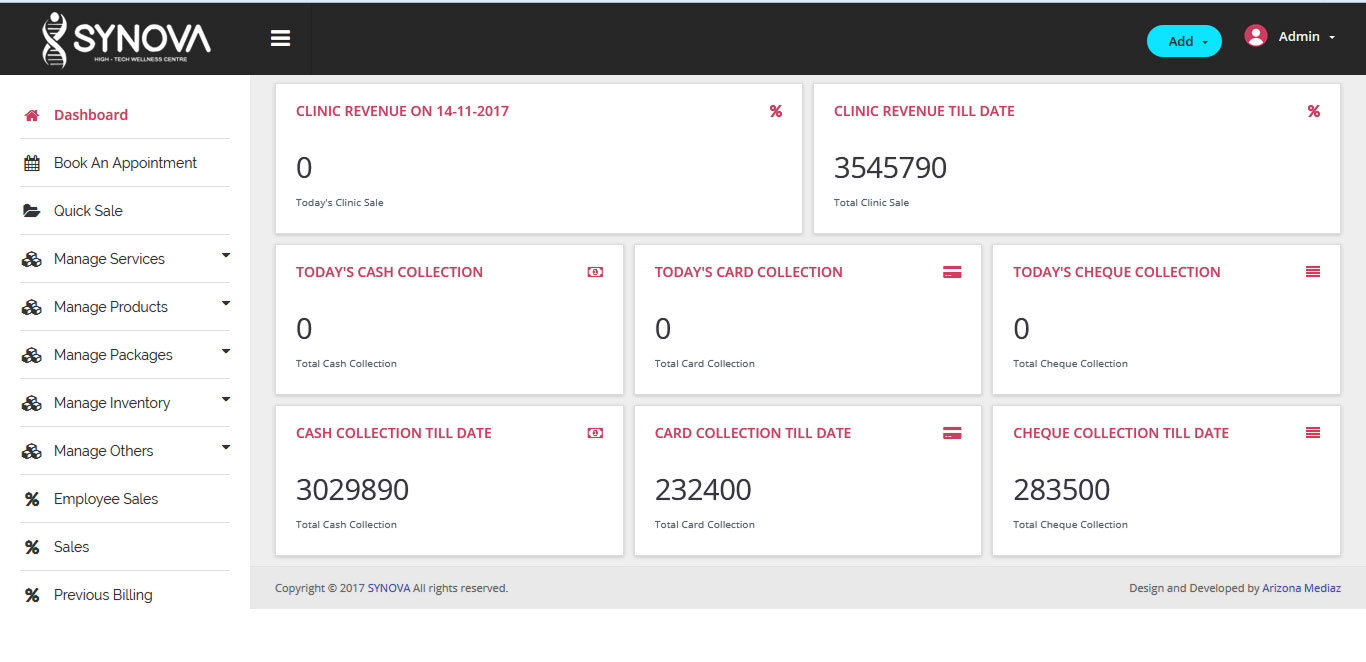
Task: Click the cash icon on Today's Cash Collection
Action: pyautogui.click(x=595, y=272)
